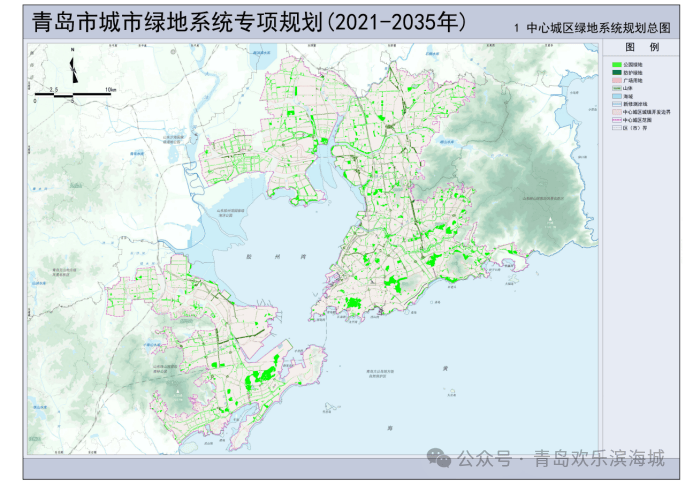This screenshot has height=485, width=686.
Task: Click the north arrow compass symbol
Action: click(72, 71)
